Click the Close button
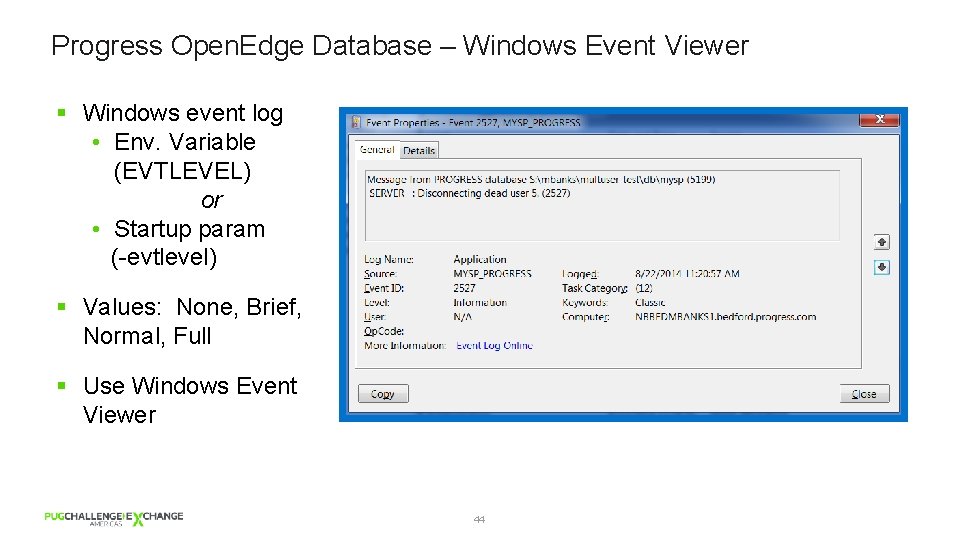The width and height of the screenshot is (960, 540). pos(864,394)
